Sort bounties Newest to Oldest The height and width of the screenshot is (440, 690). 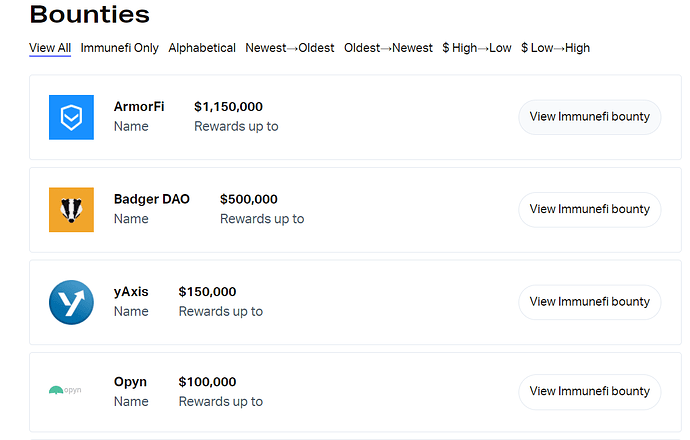290,48
